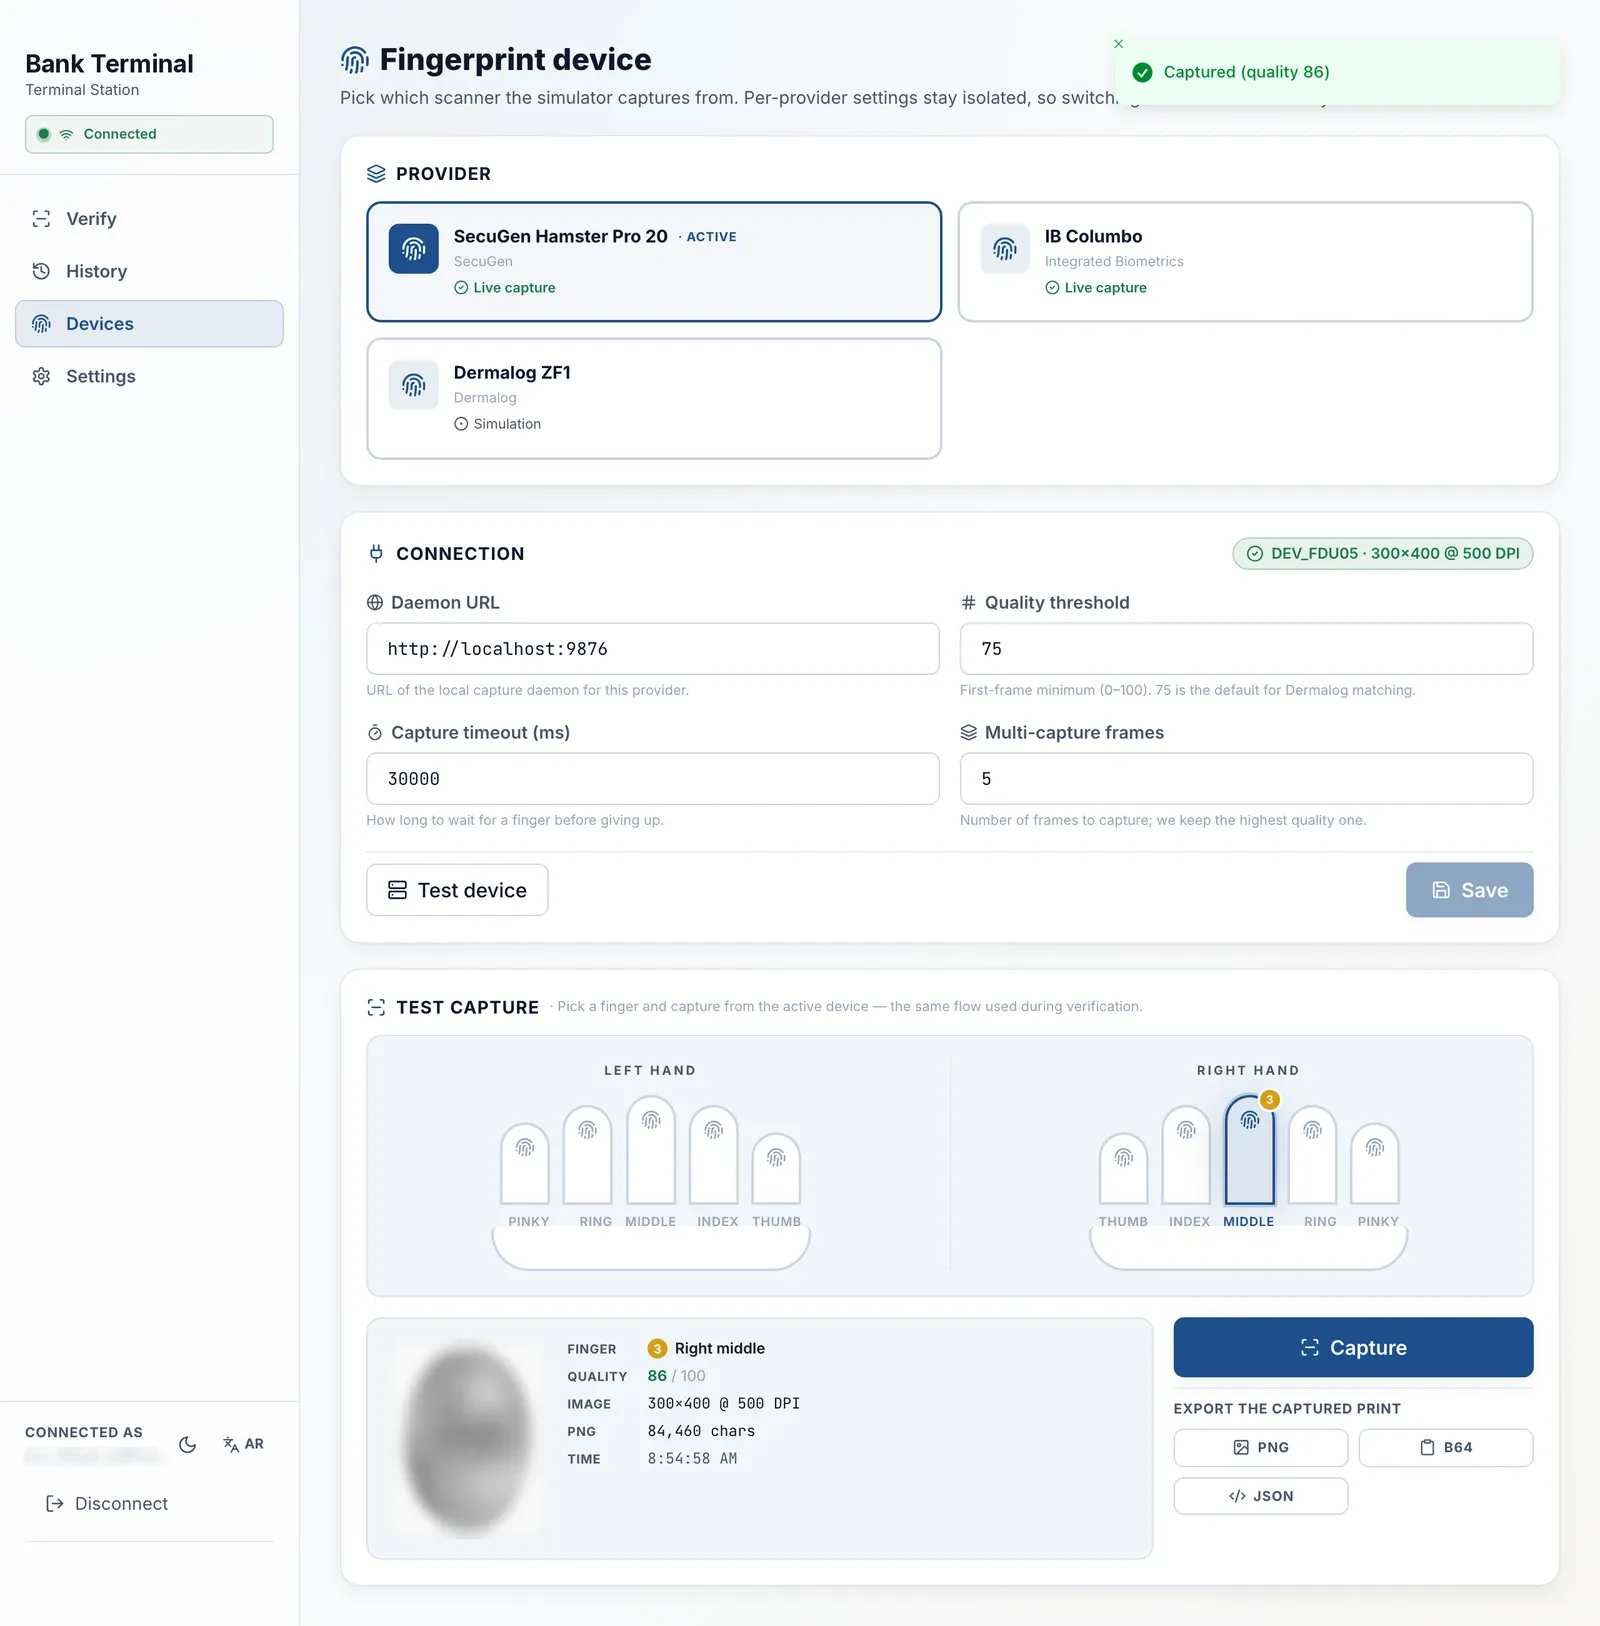Image resolution: width=1600 pixels, height=1626 pixels.
Task: Select the right hand thumb
Action: [1124, 1169]
